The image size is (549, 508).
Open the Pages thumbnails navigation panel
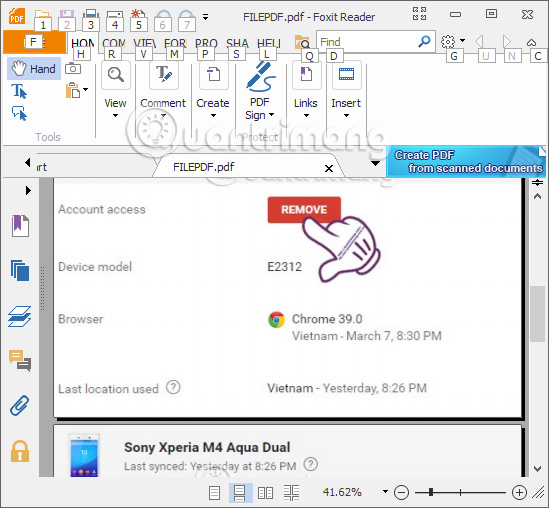[20, 270]
